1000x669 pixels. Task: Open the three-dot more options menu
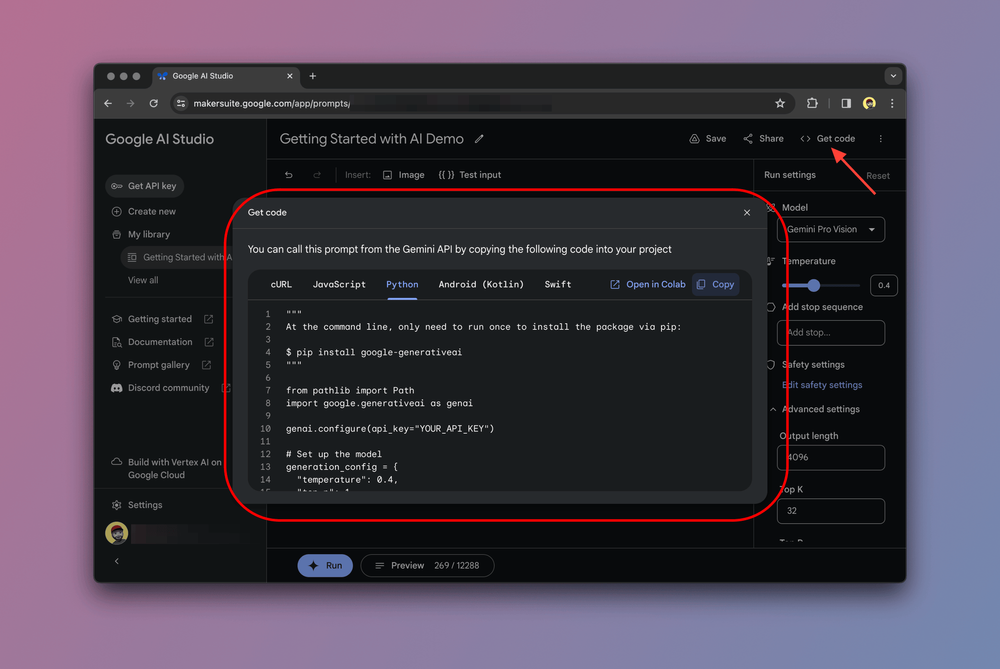[881, 139]
